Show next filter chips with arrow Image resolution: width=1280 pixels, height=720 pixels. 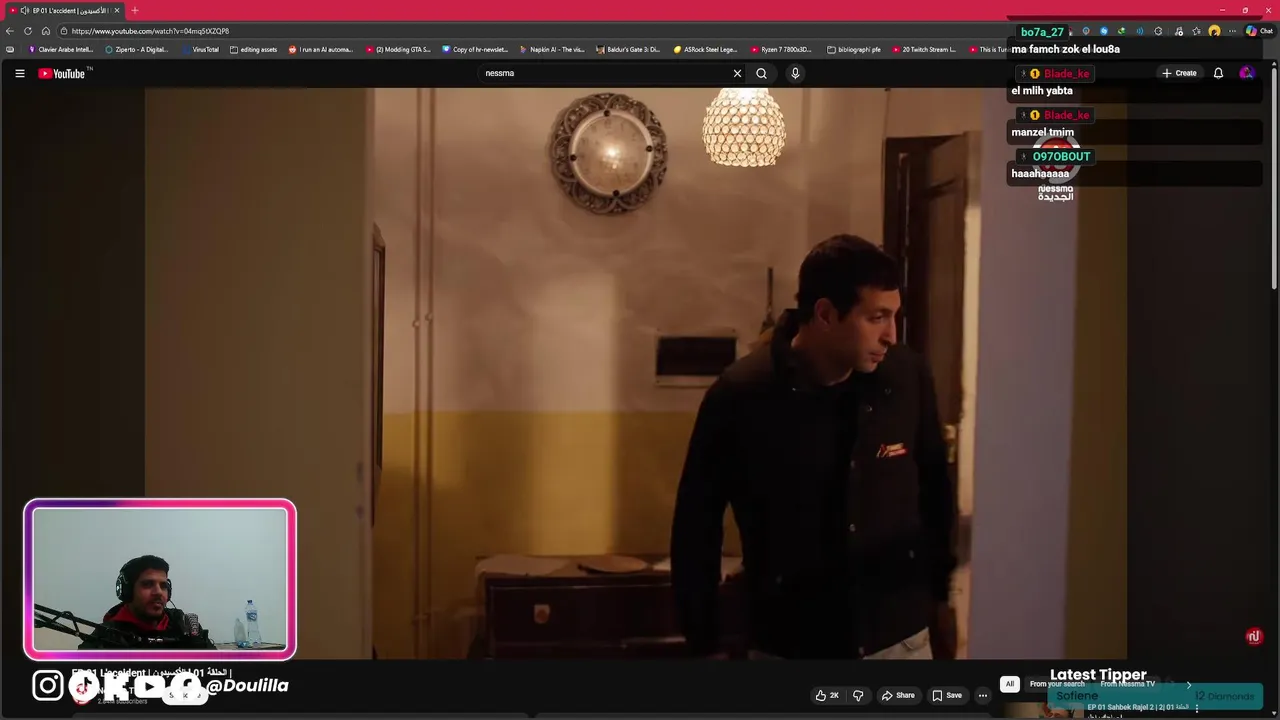(1189, 685)
